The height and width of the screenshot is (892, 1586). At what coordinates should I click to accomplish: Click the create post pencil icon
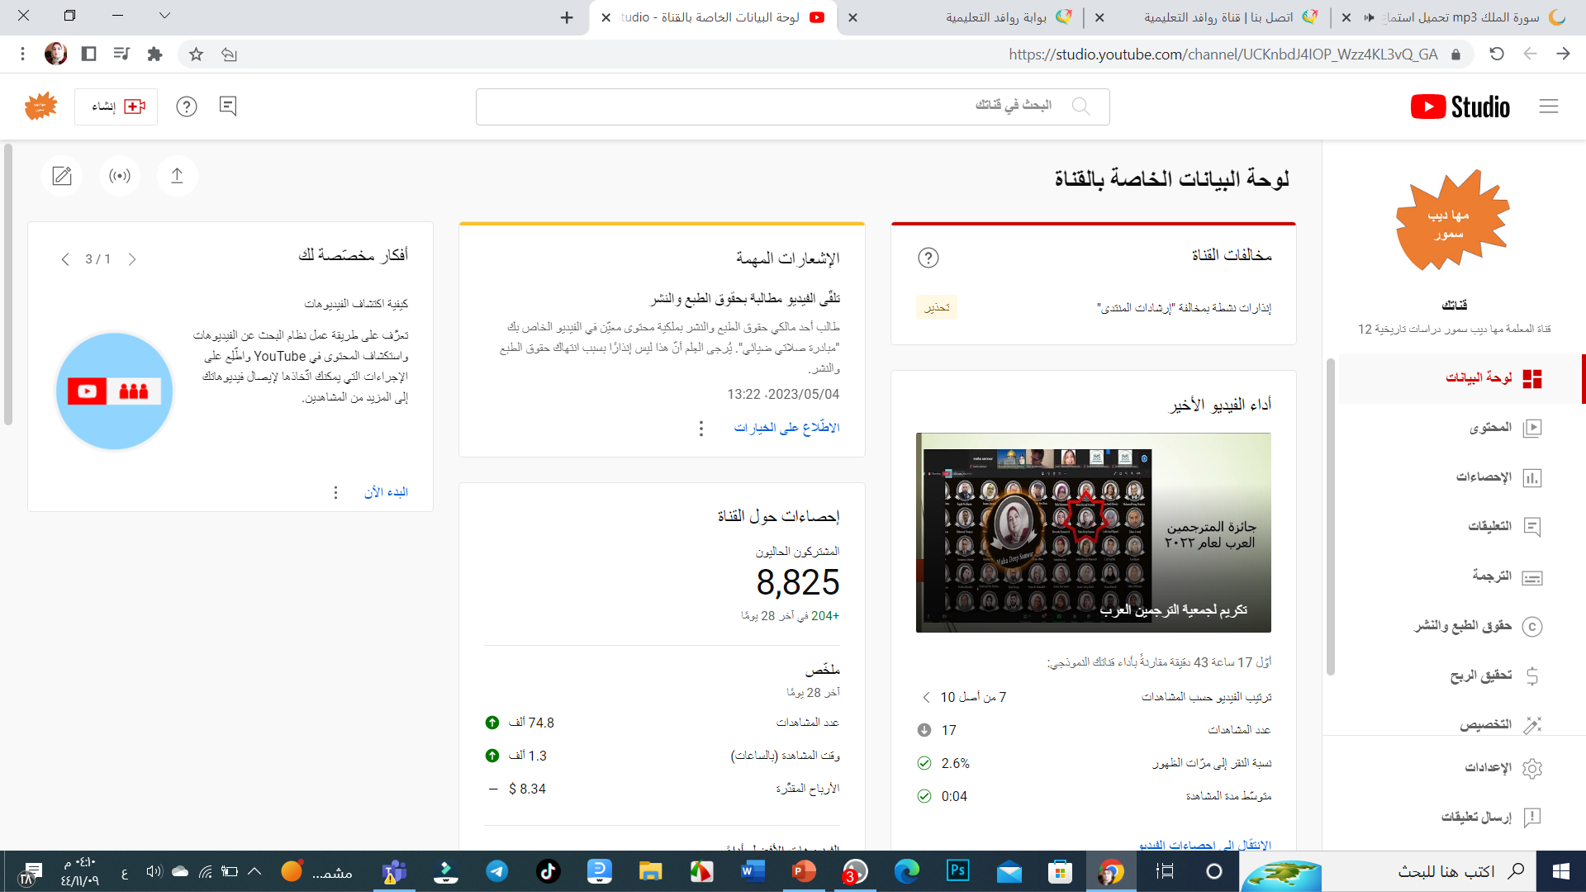click(62, 176)
